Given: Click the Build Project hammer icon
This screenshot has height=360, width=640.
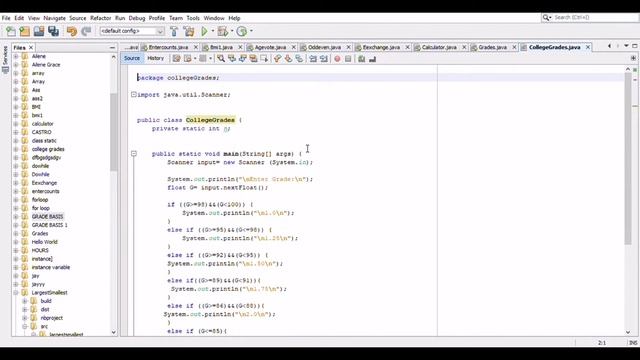Looking at the screenshot, I should (174, 31).
